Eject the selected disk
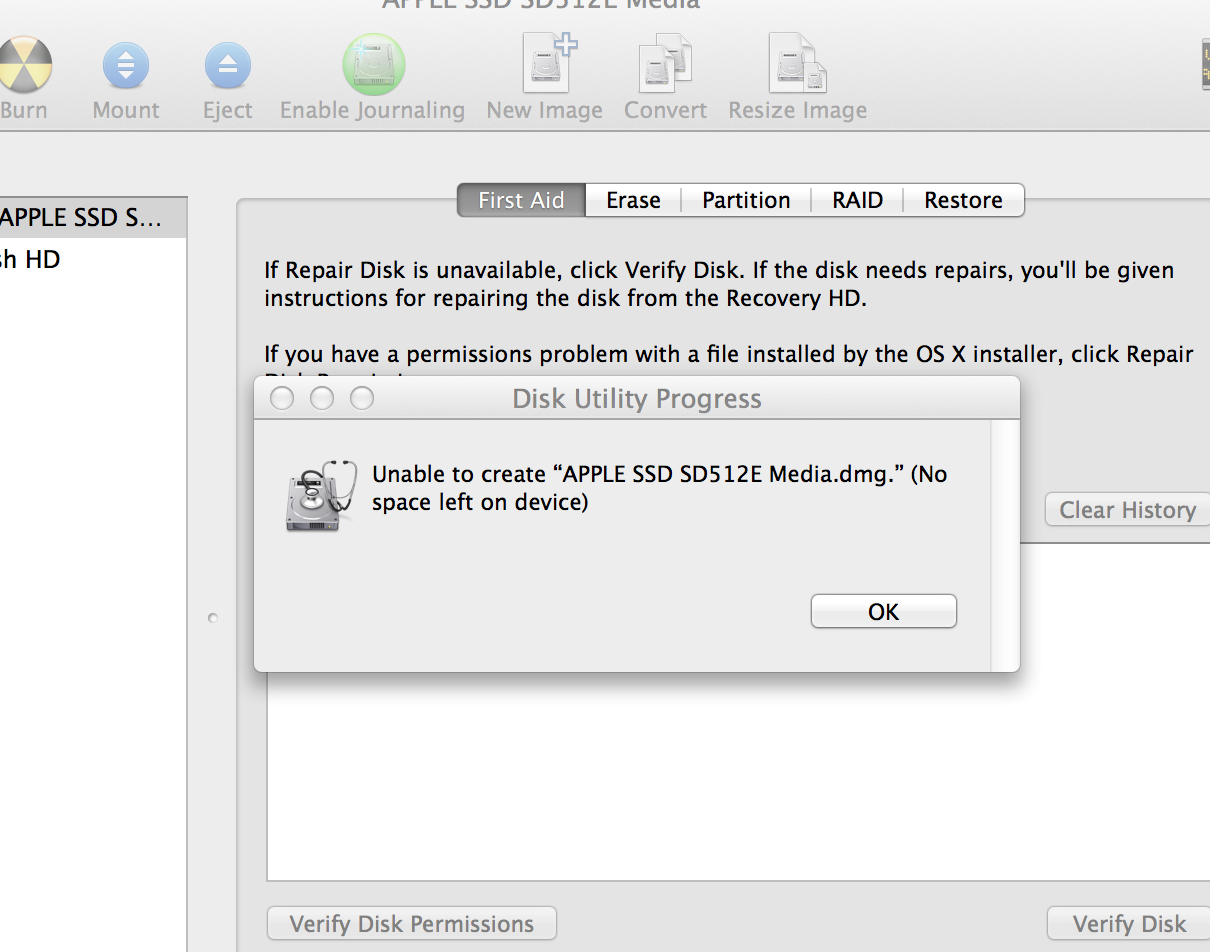 click(228, 66)
